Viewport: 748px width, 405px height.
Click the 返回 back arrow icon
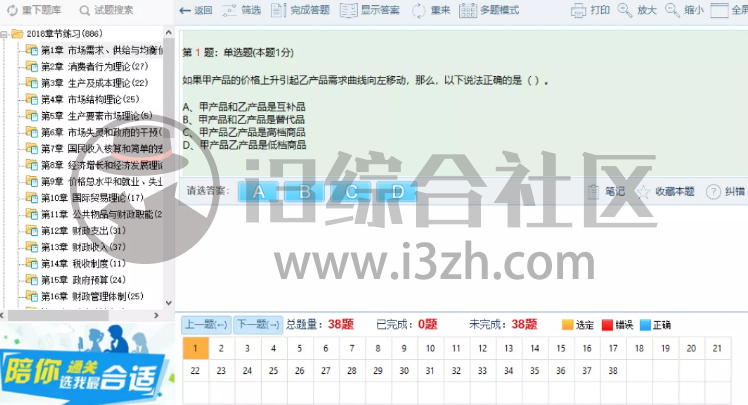tap(185, 10)
